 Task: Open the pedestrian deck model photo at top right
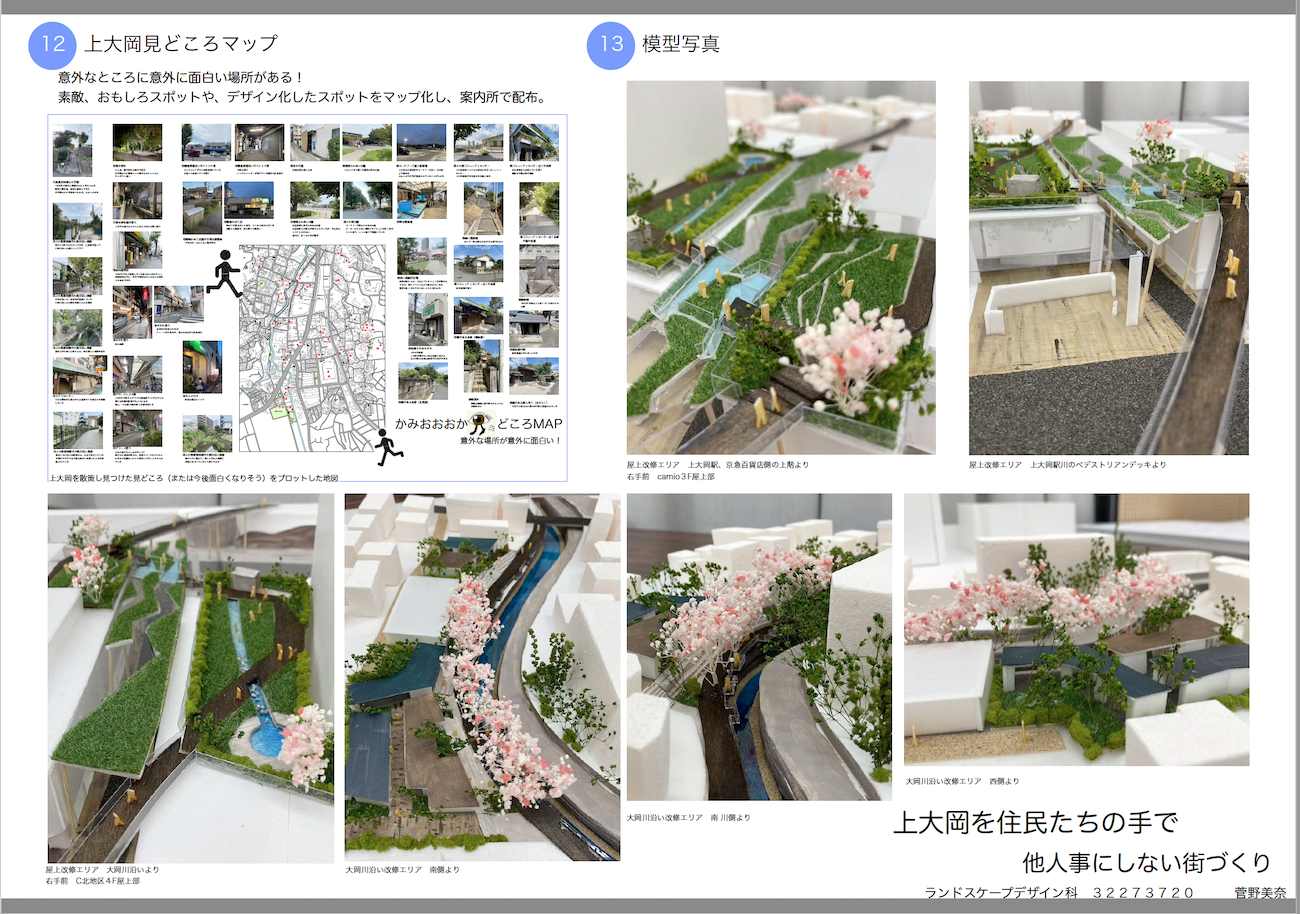coord(1108,267)
